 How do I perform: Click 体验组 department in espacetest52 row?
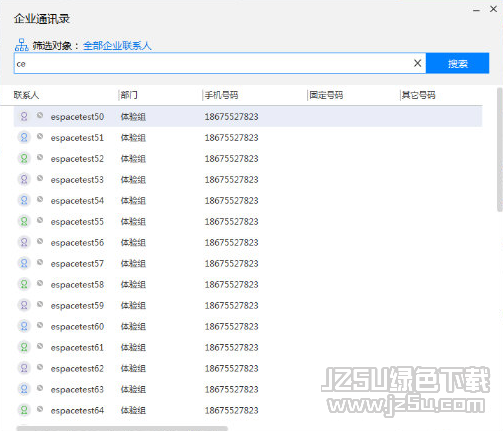[133, 159]
